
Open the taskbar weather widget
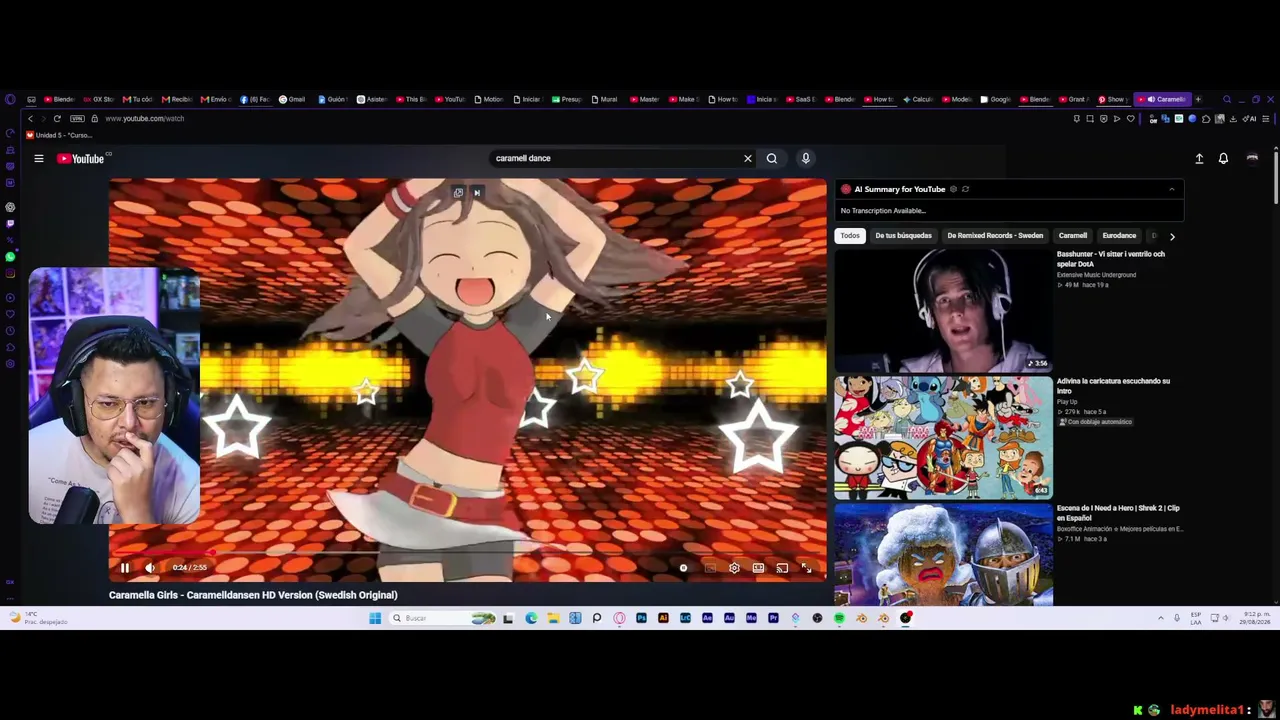(x=37, y=618)
